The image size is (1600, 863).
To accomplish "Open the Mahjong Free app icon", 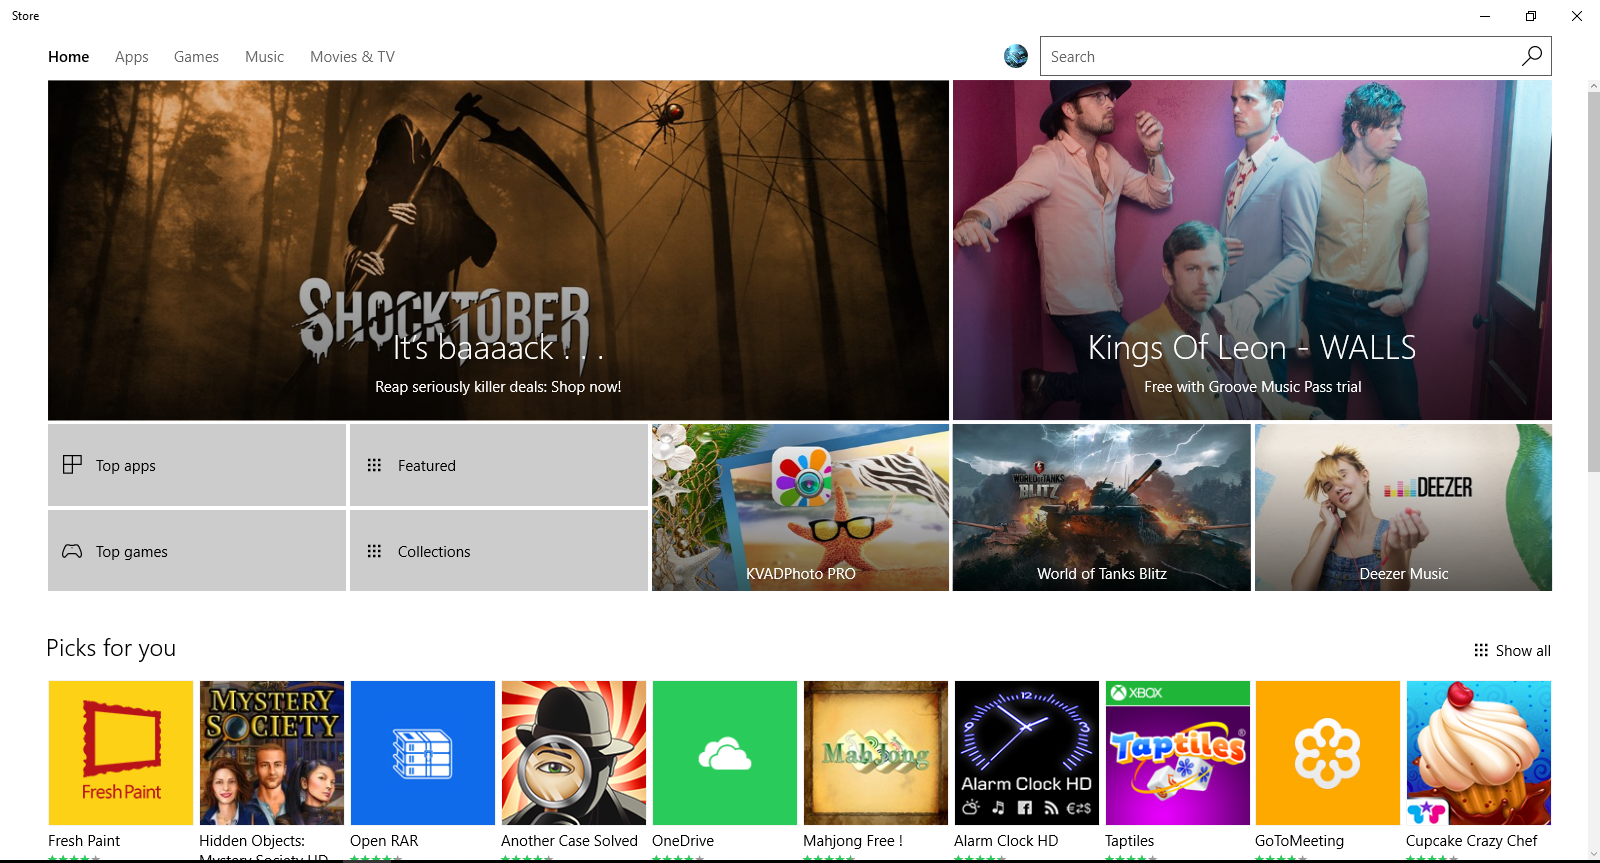I will [x=875, y=753].
